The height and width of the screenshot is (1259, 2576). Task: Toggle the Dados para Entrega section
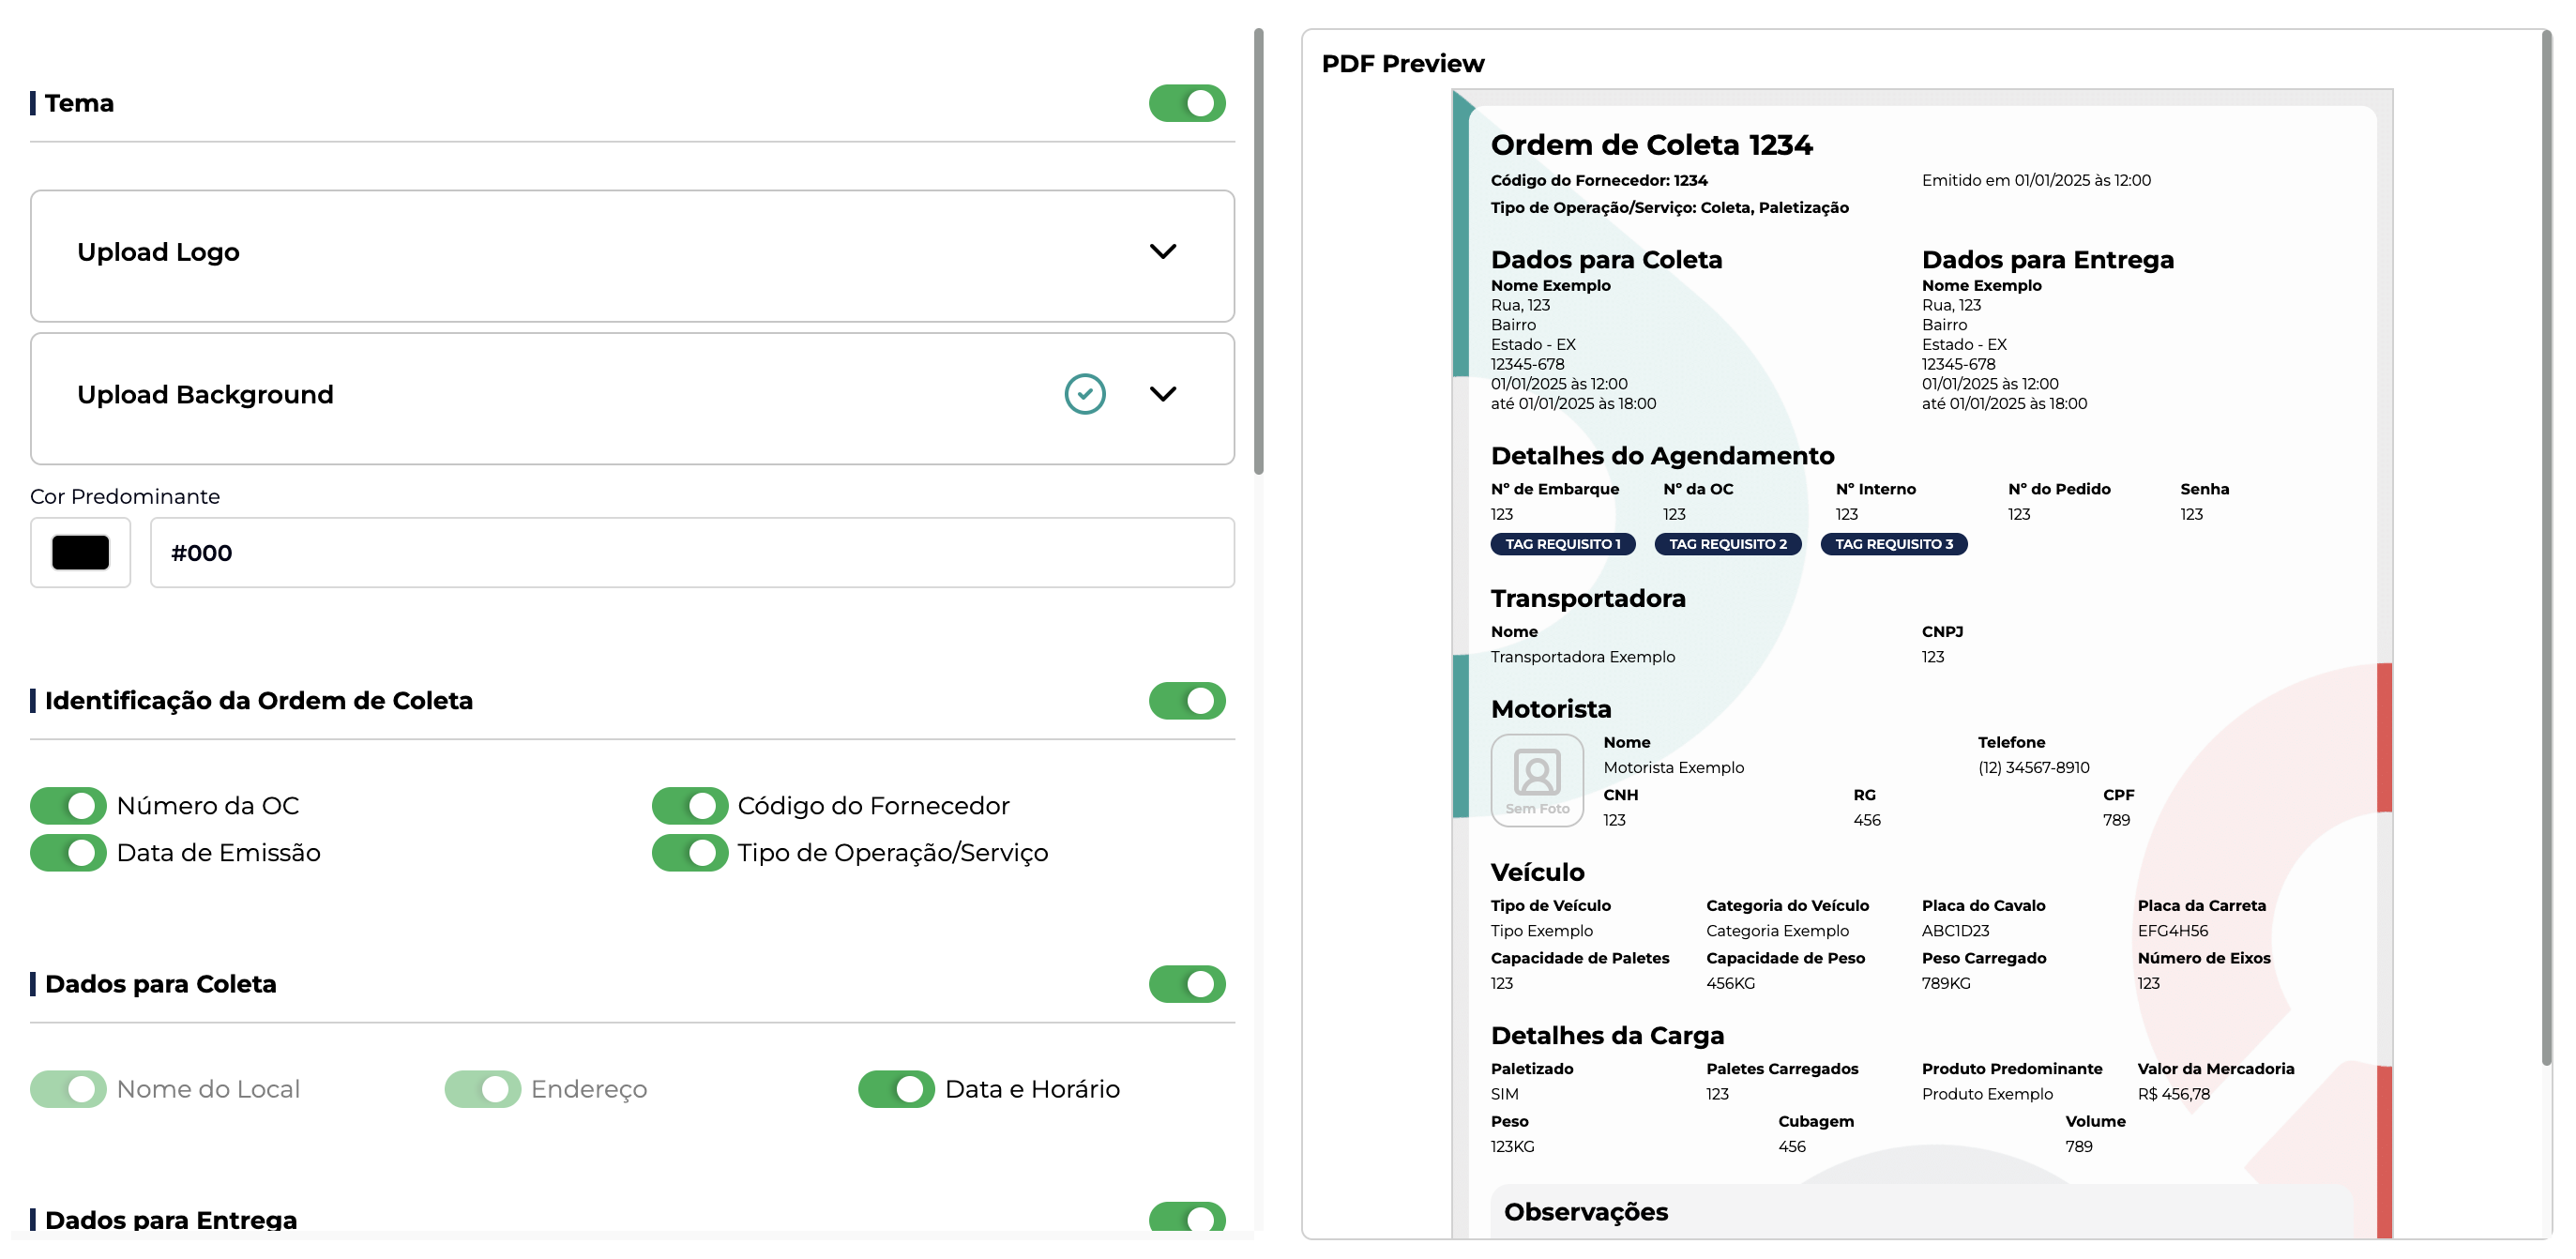pos(1186,1217)
